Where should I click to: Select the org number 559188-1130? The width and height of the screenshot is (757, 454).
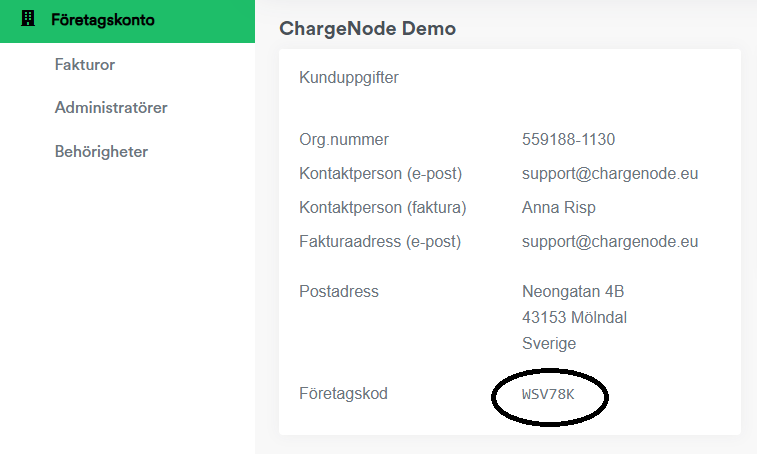click(568, 140)
